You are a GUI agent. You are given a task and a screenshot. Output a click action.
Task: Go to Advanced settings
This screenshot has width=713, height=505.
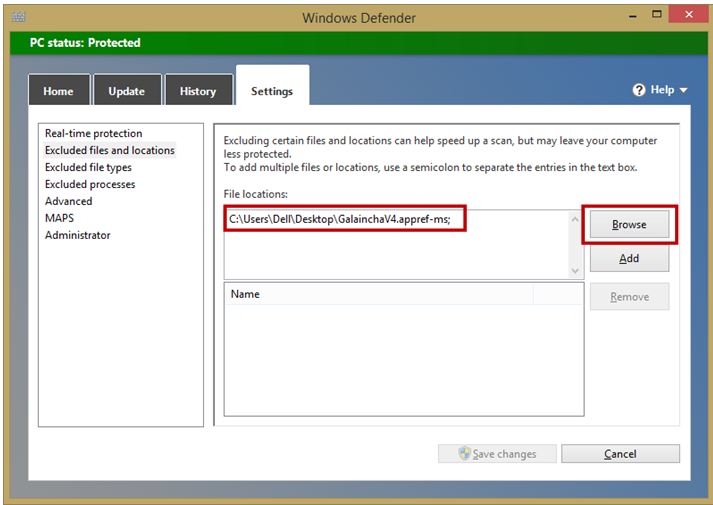click(68, 201)
